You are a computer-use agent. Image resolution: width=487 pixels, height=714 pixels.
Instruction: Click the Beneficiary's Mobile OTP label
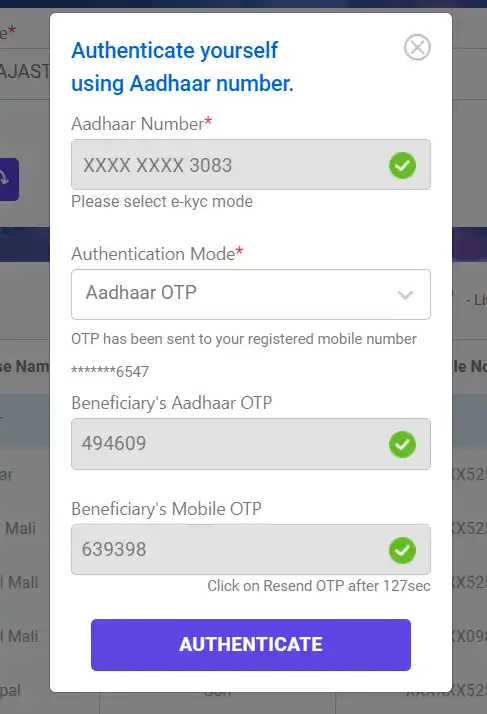tap(167, 509)
